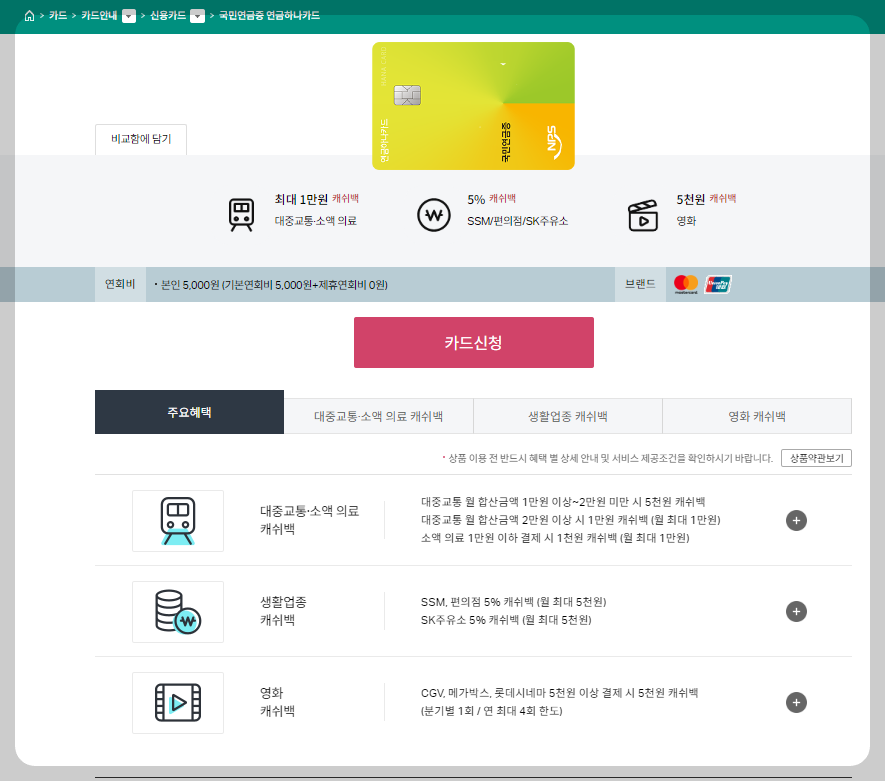The width and height of the screenshot is (885, 781).
Task: Expand the 생활업종 캐쉬백 details plus
Action: [x=796, y=611]
